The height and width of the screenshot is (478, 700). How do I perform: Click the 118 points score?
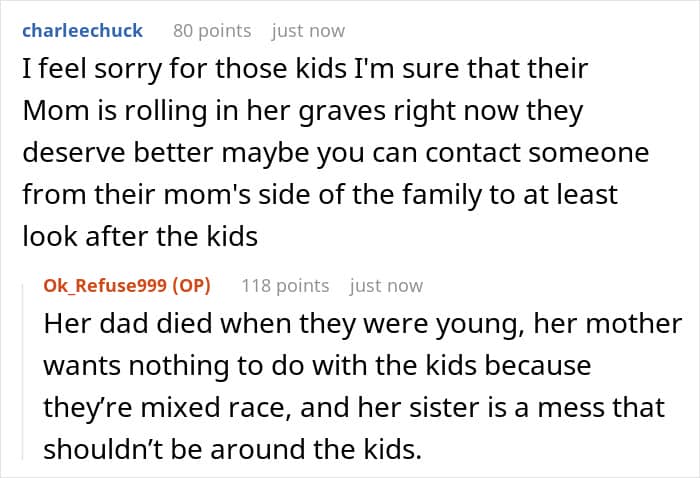pos(285,285)
